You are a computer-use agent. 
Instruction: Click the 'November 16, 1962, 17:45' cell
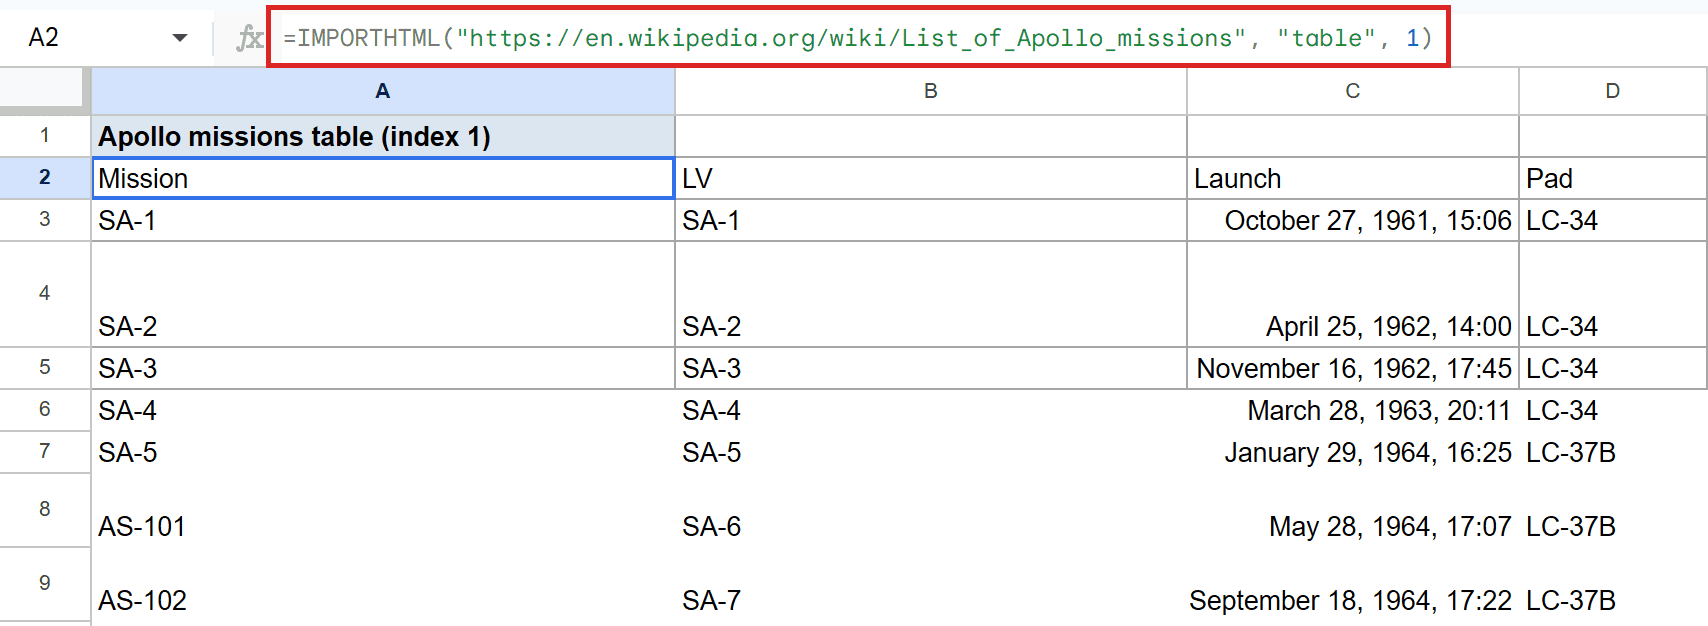(x=1353, y=368)
